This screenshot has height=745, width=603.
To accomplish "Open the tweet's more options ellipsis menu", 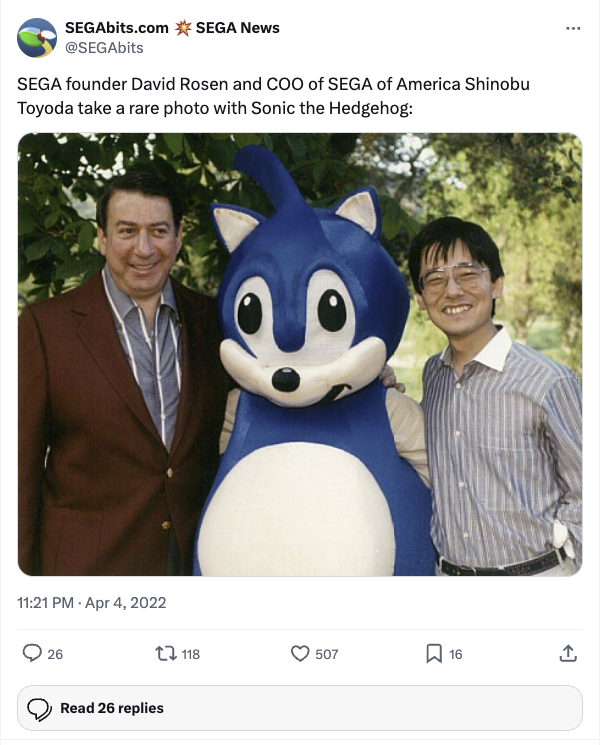I will [573, 28].
